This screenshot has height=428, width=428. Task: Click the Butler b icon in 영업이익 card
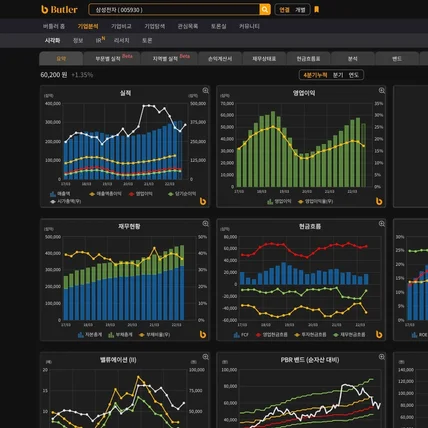tap(379, 201)
